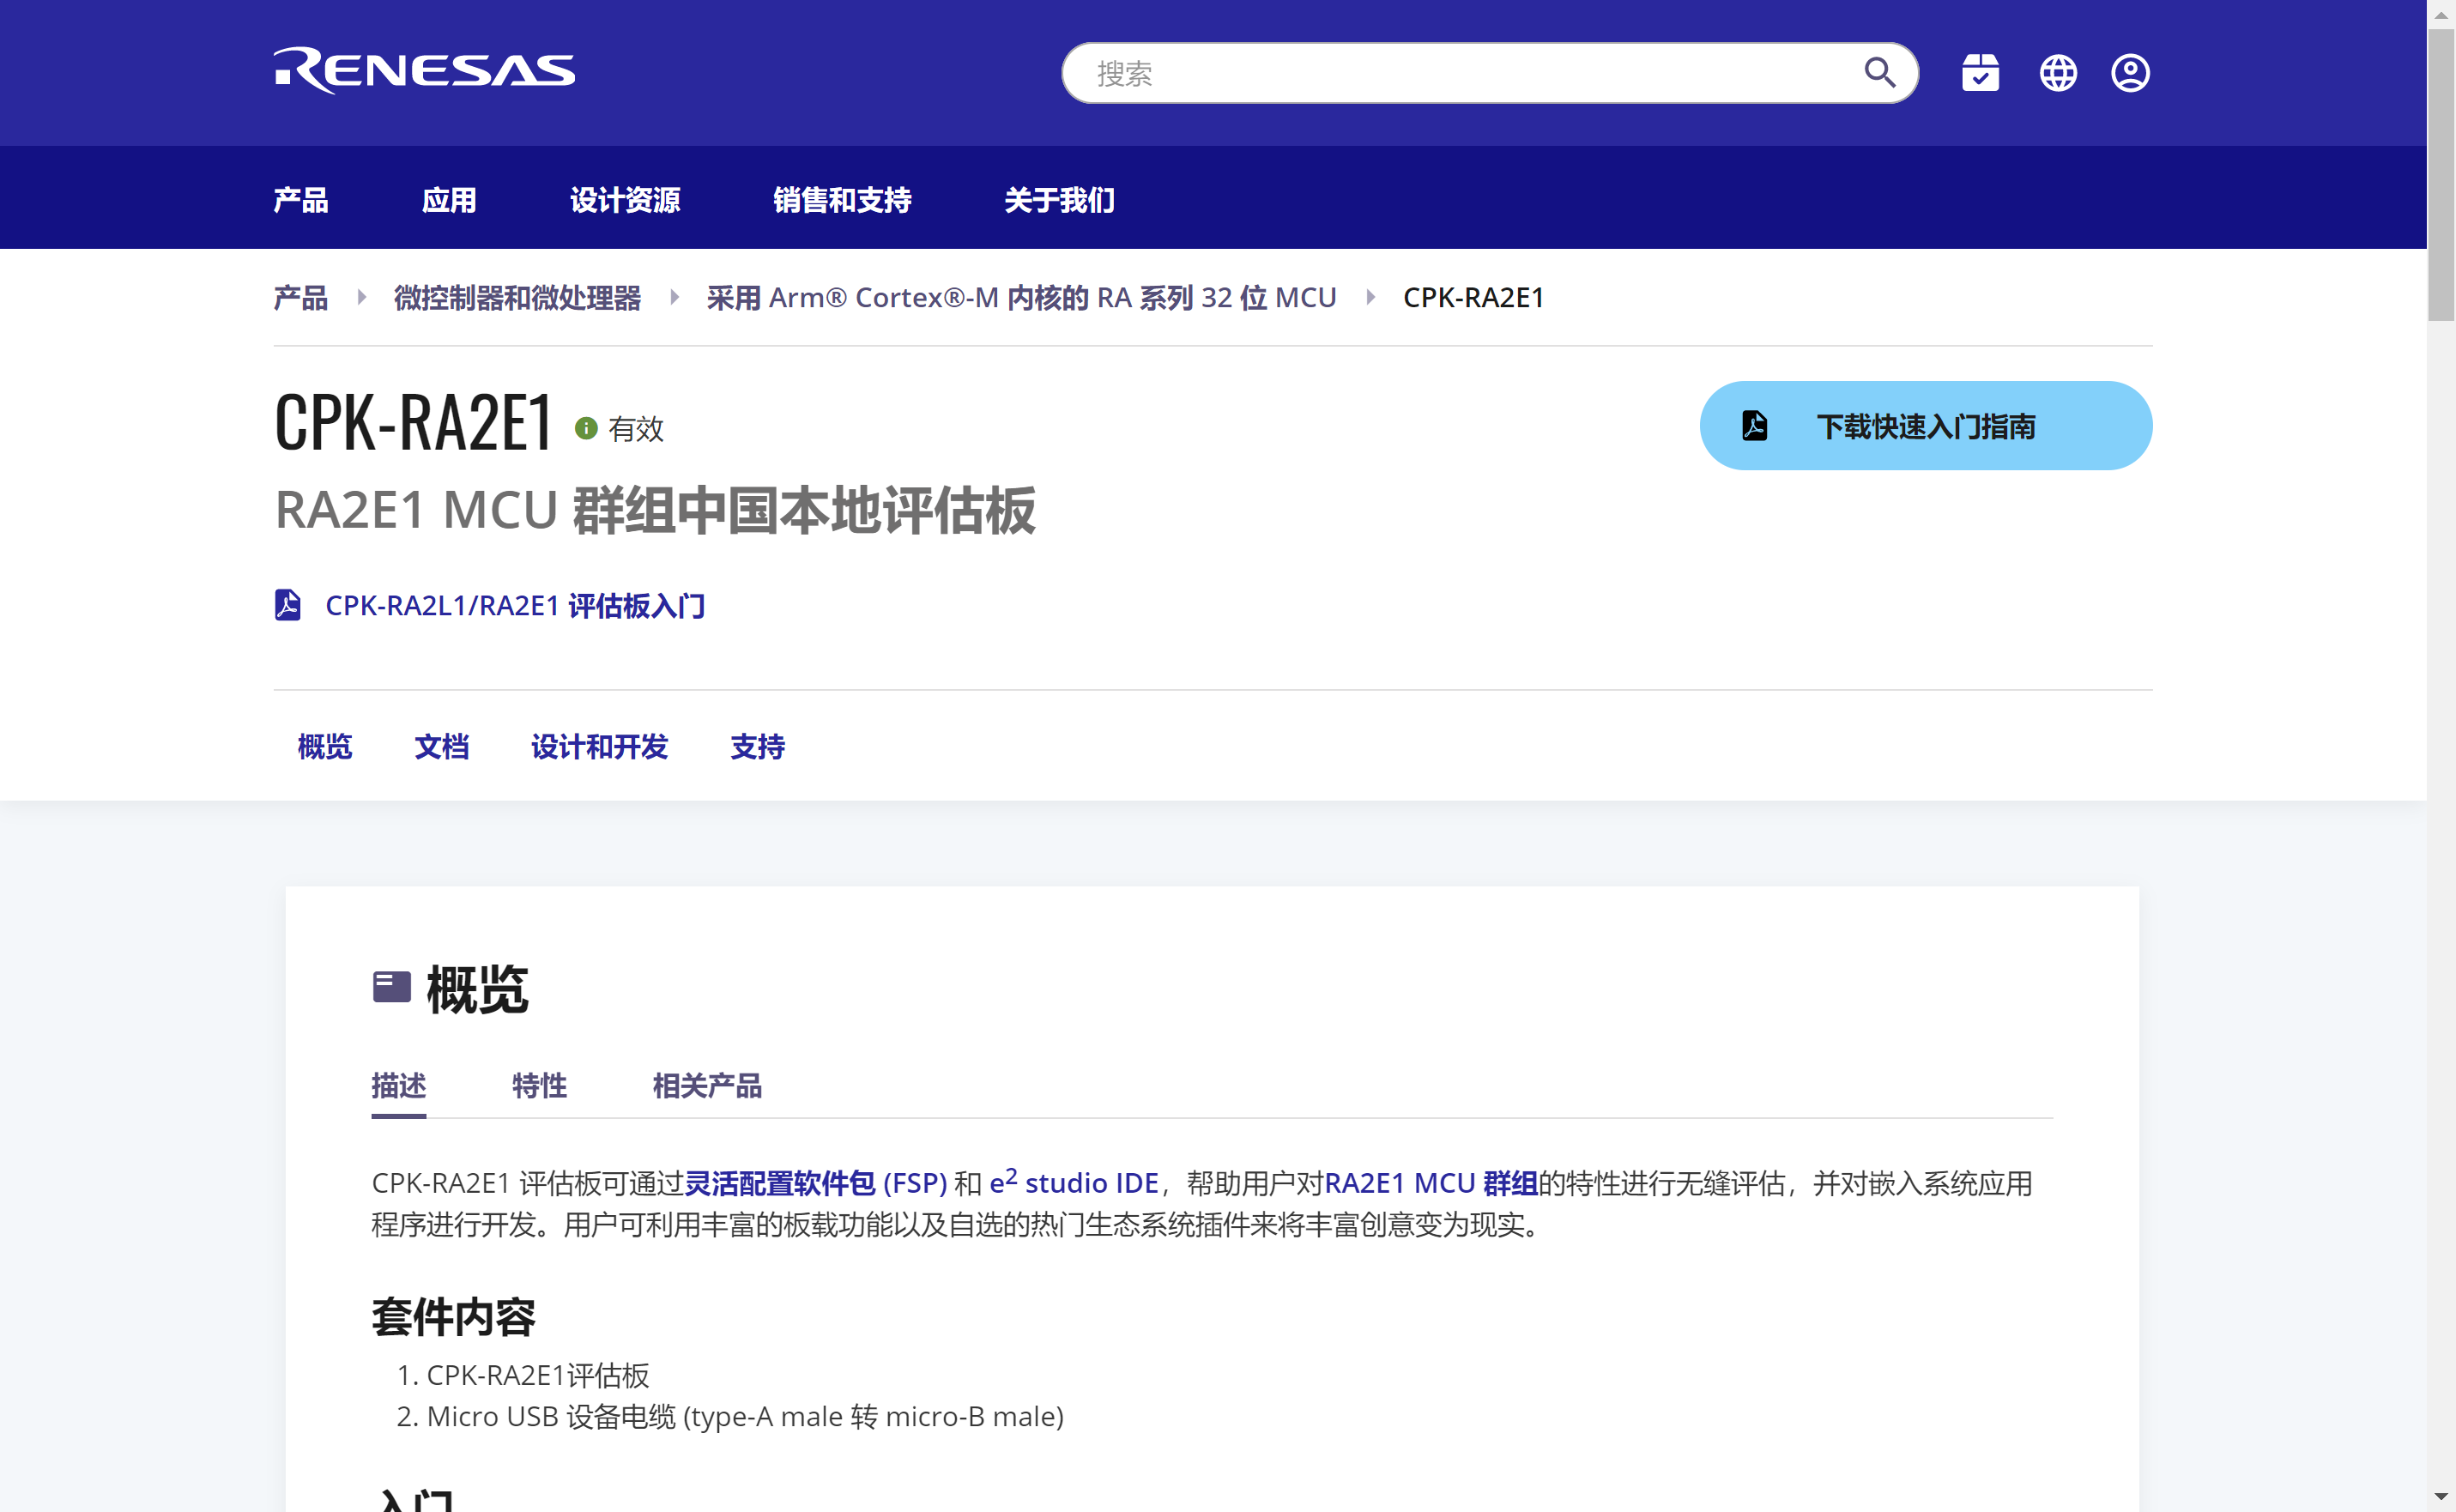Select the 设计和开发 section tab
2456x1512 pixels.
point(599,747)
